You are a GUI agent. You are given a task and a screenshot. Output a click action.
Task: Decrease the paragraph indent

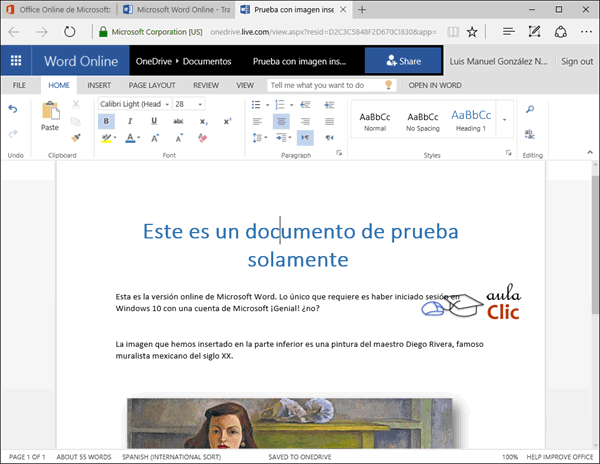pos(305,104)
